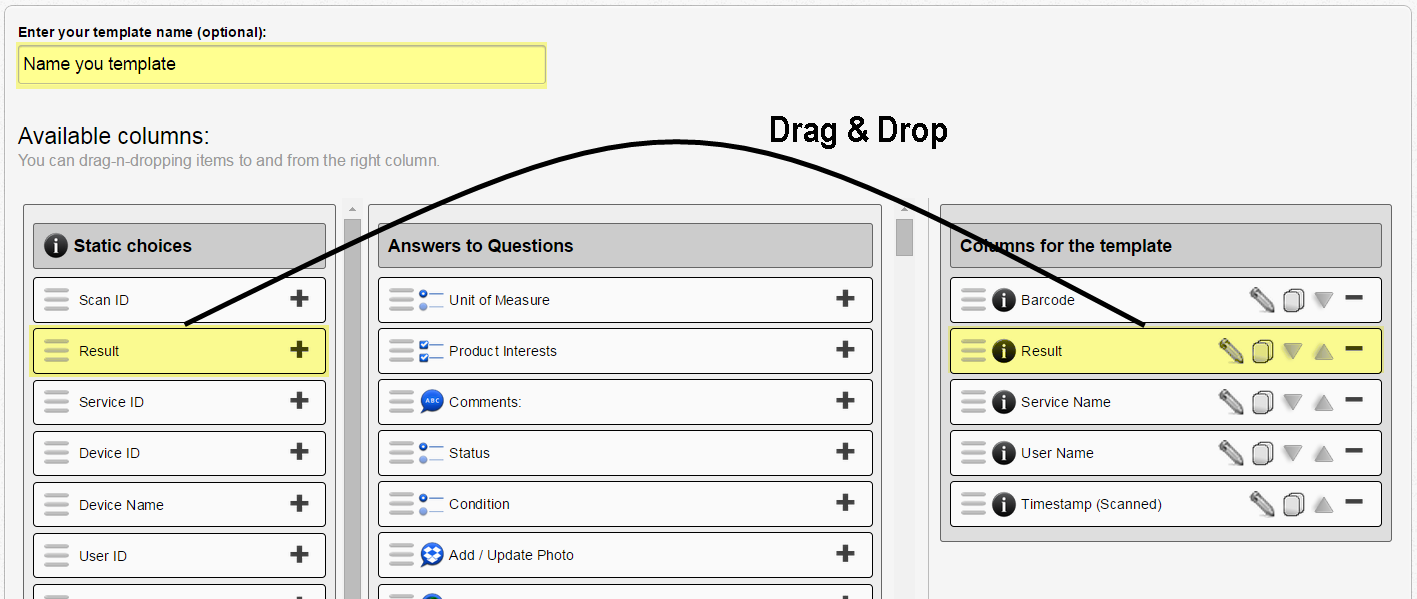Click the template name input field
This screenshot has width=1417, height=599.
tap(282, 64)
